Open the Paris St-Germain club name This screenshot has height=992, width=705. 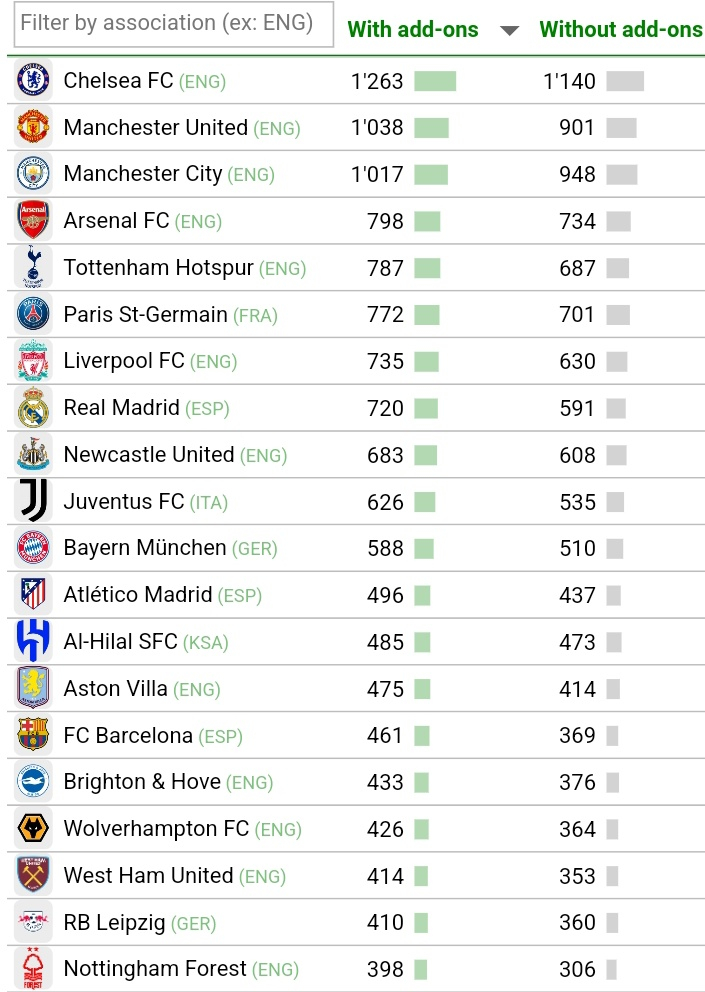pyautogui.click(x=146, y=314)
